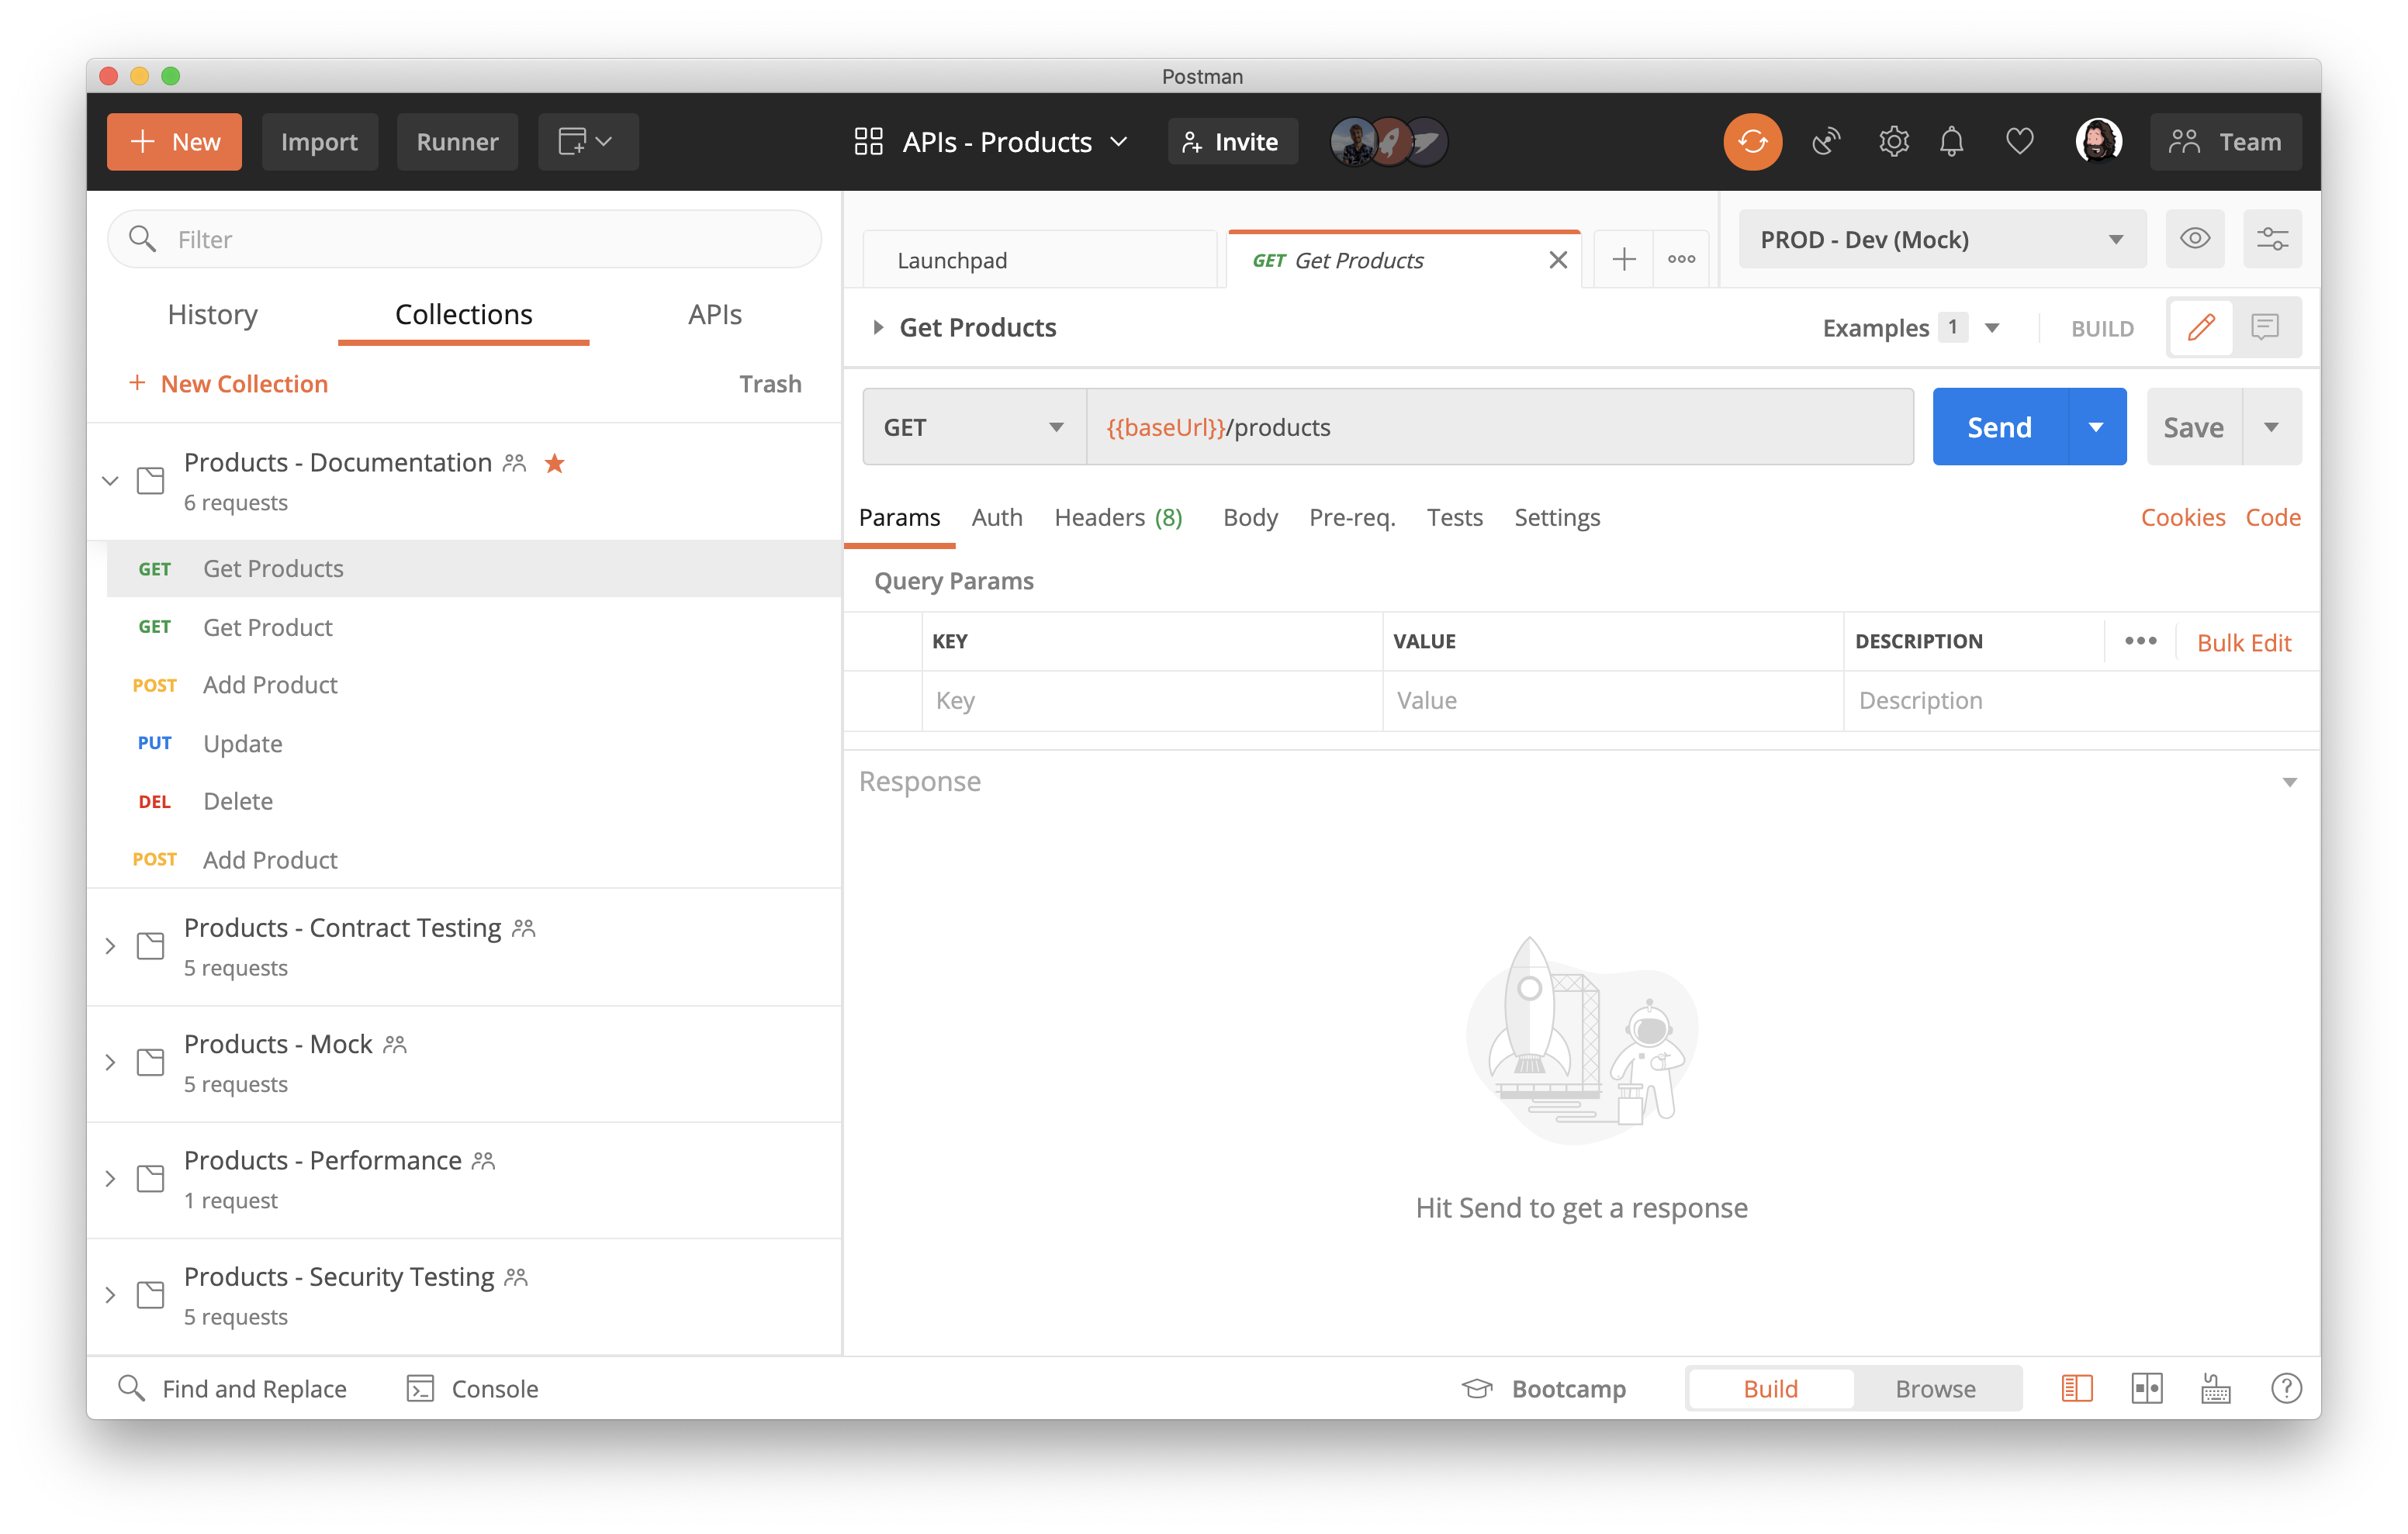This screenshot has width=2408, height=1534.
Task: Switch to the History tab
Action: [212, 314]
